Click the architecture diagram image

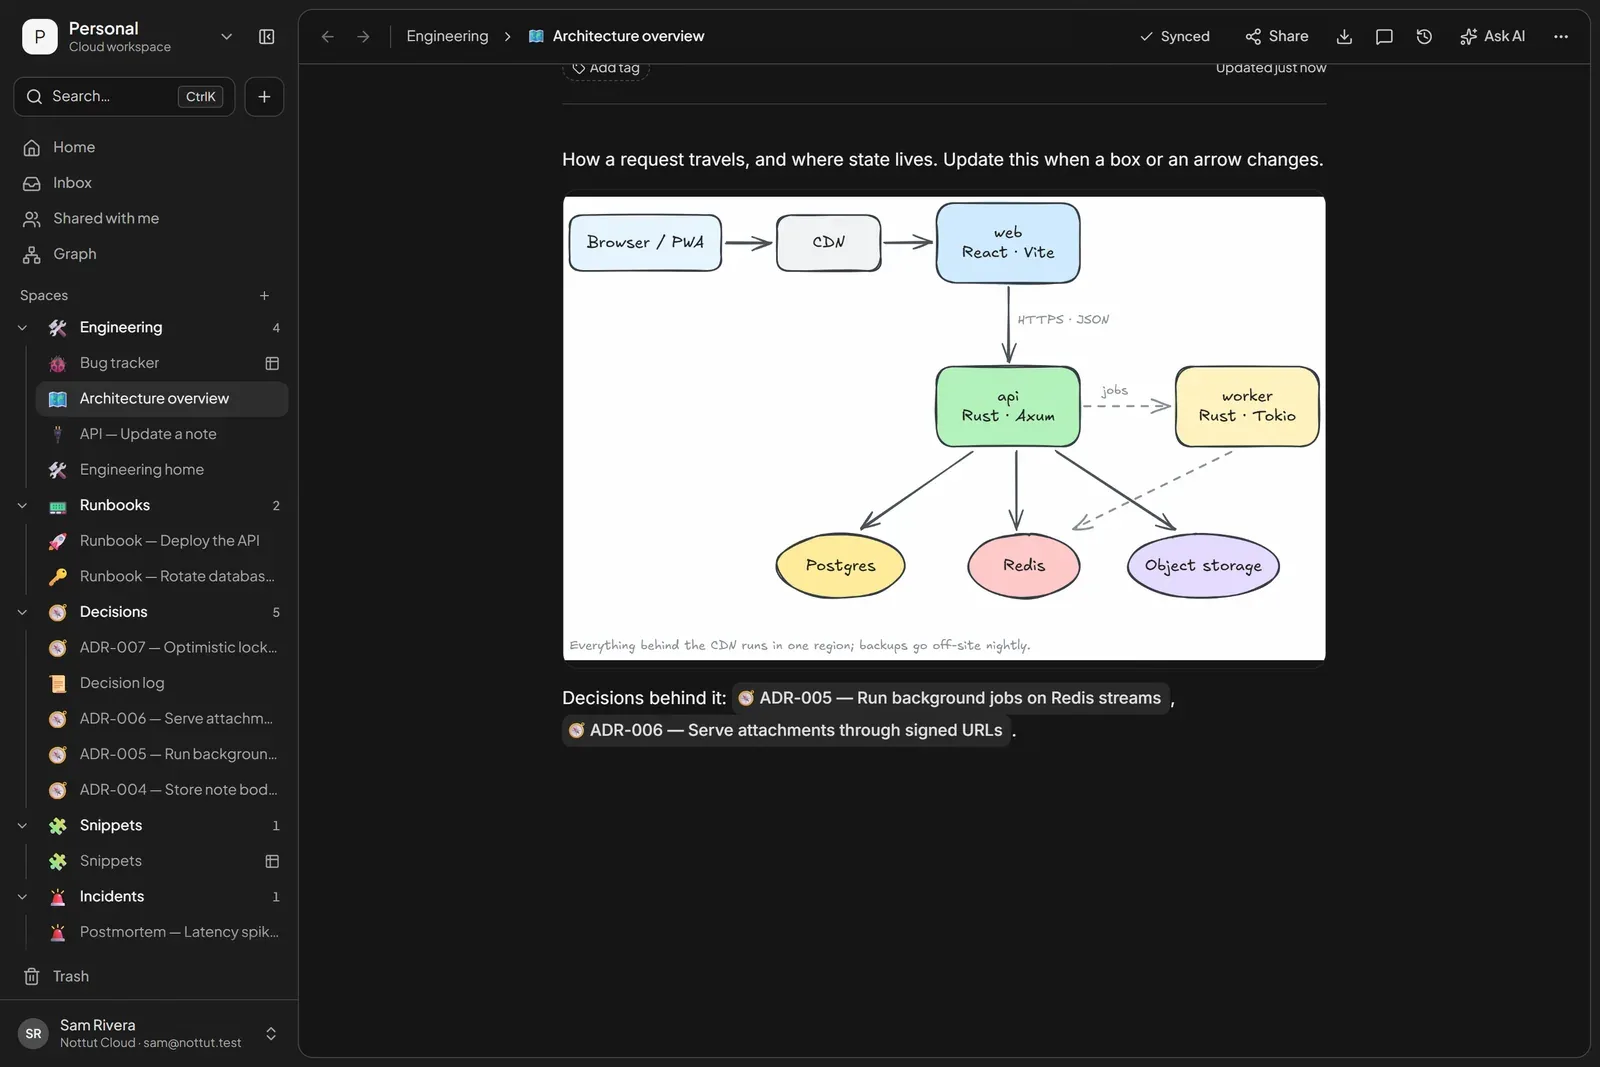coord(944,428)
